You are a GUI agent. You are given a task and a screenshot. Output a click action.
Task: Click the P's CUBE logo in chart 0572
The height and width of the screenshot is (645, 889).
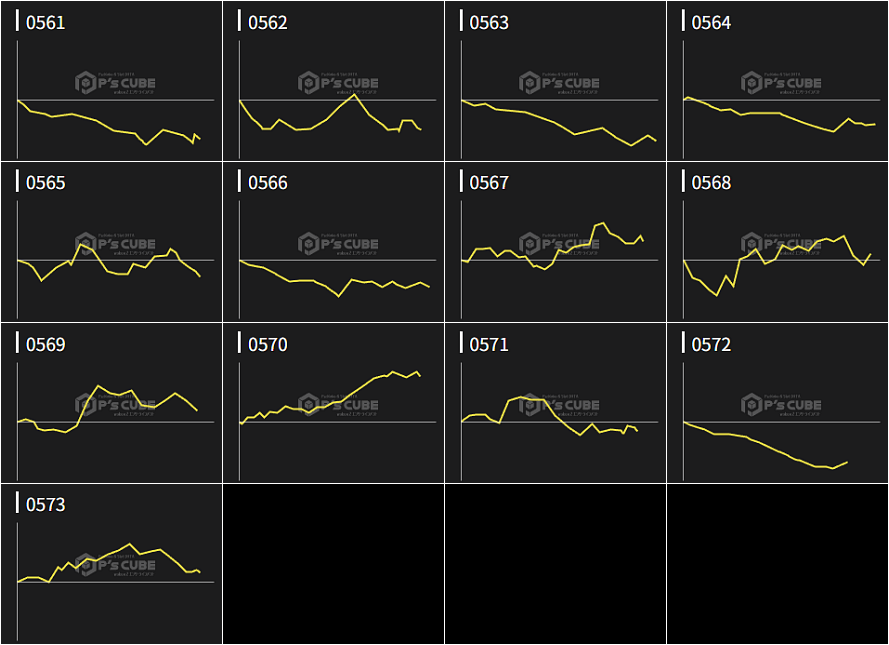tap(782, 405)
